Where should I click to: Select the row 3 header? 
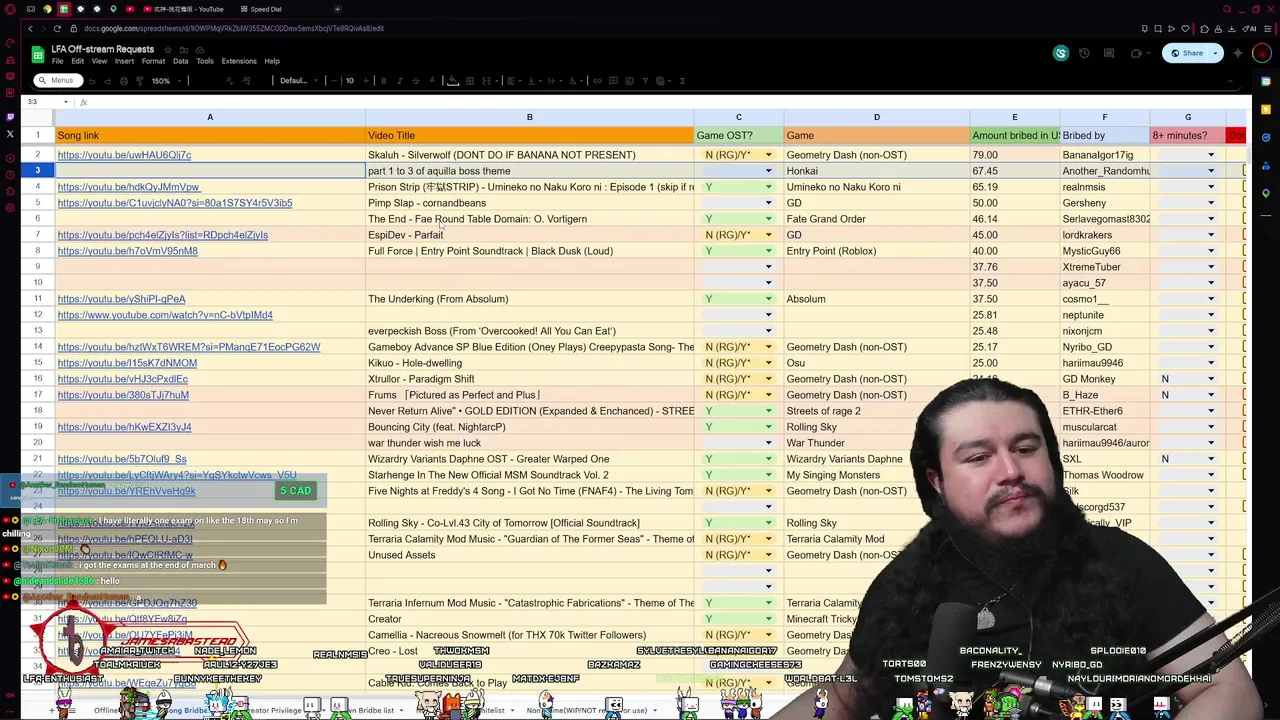(x=38, y=171)
